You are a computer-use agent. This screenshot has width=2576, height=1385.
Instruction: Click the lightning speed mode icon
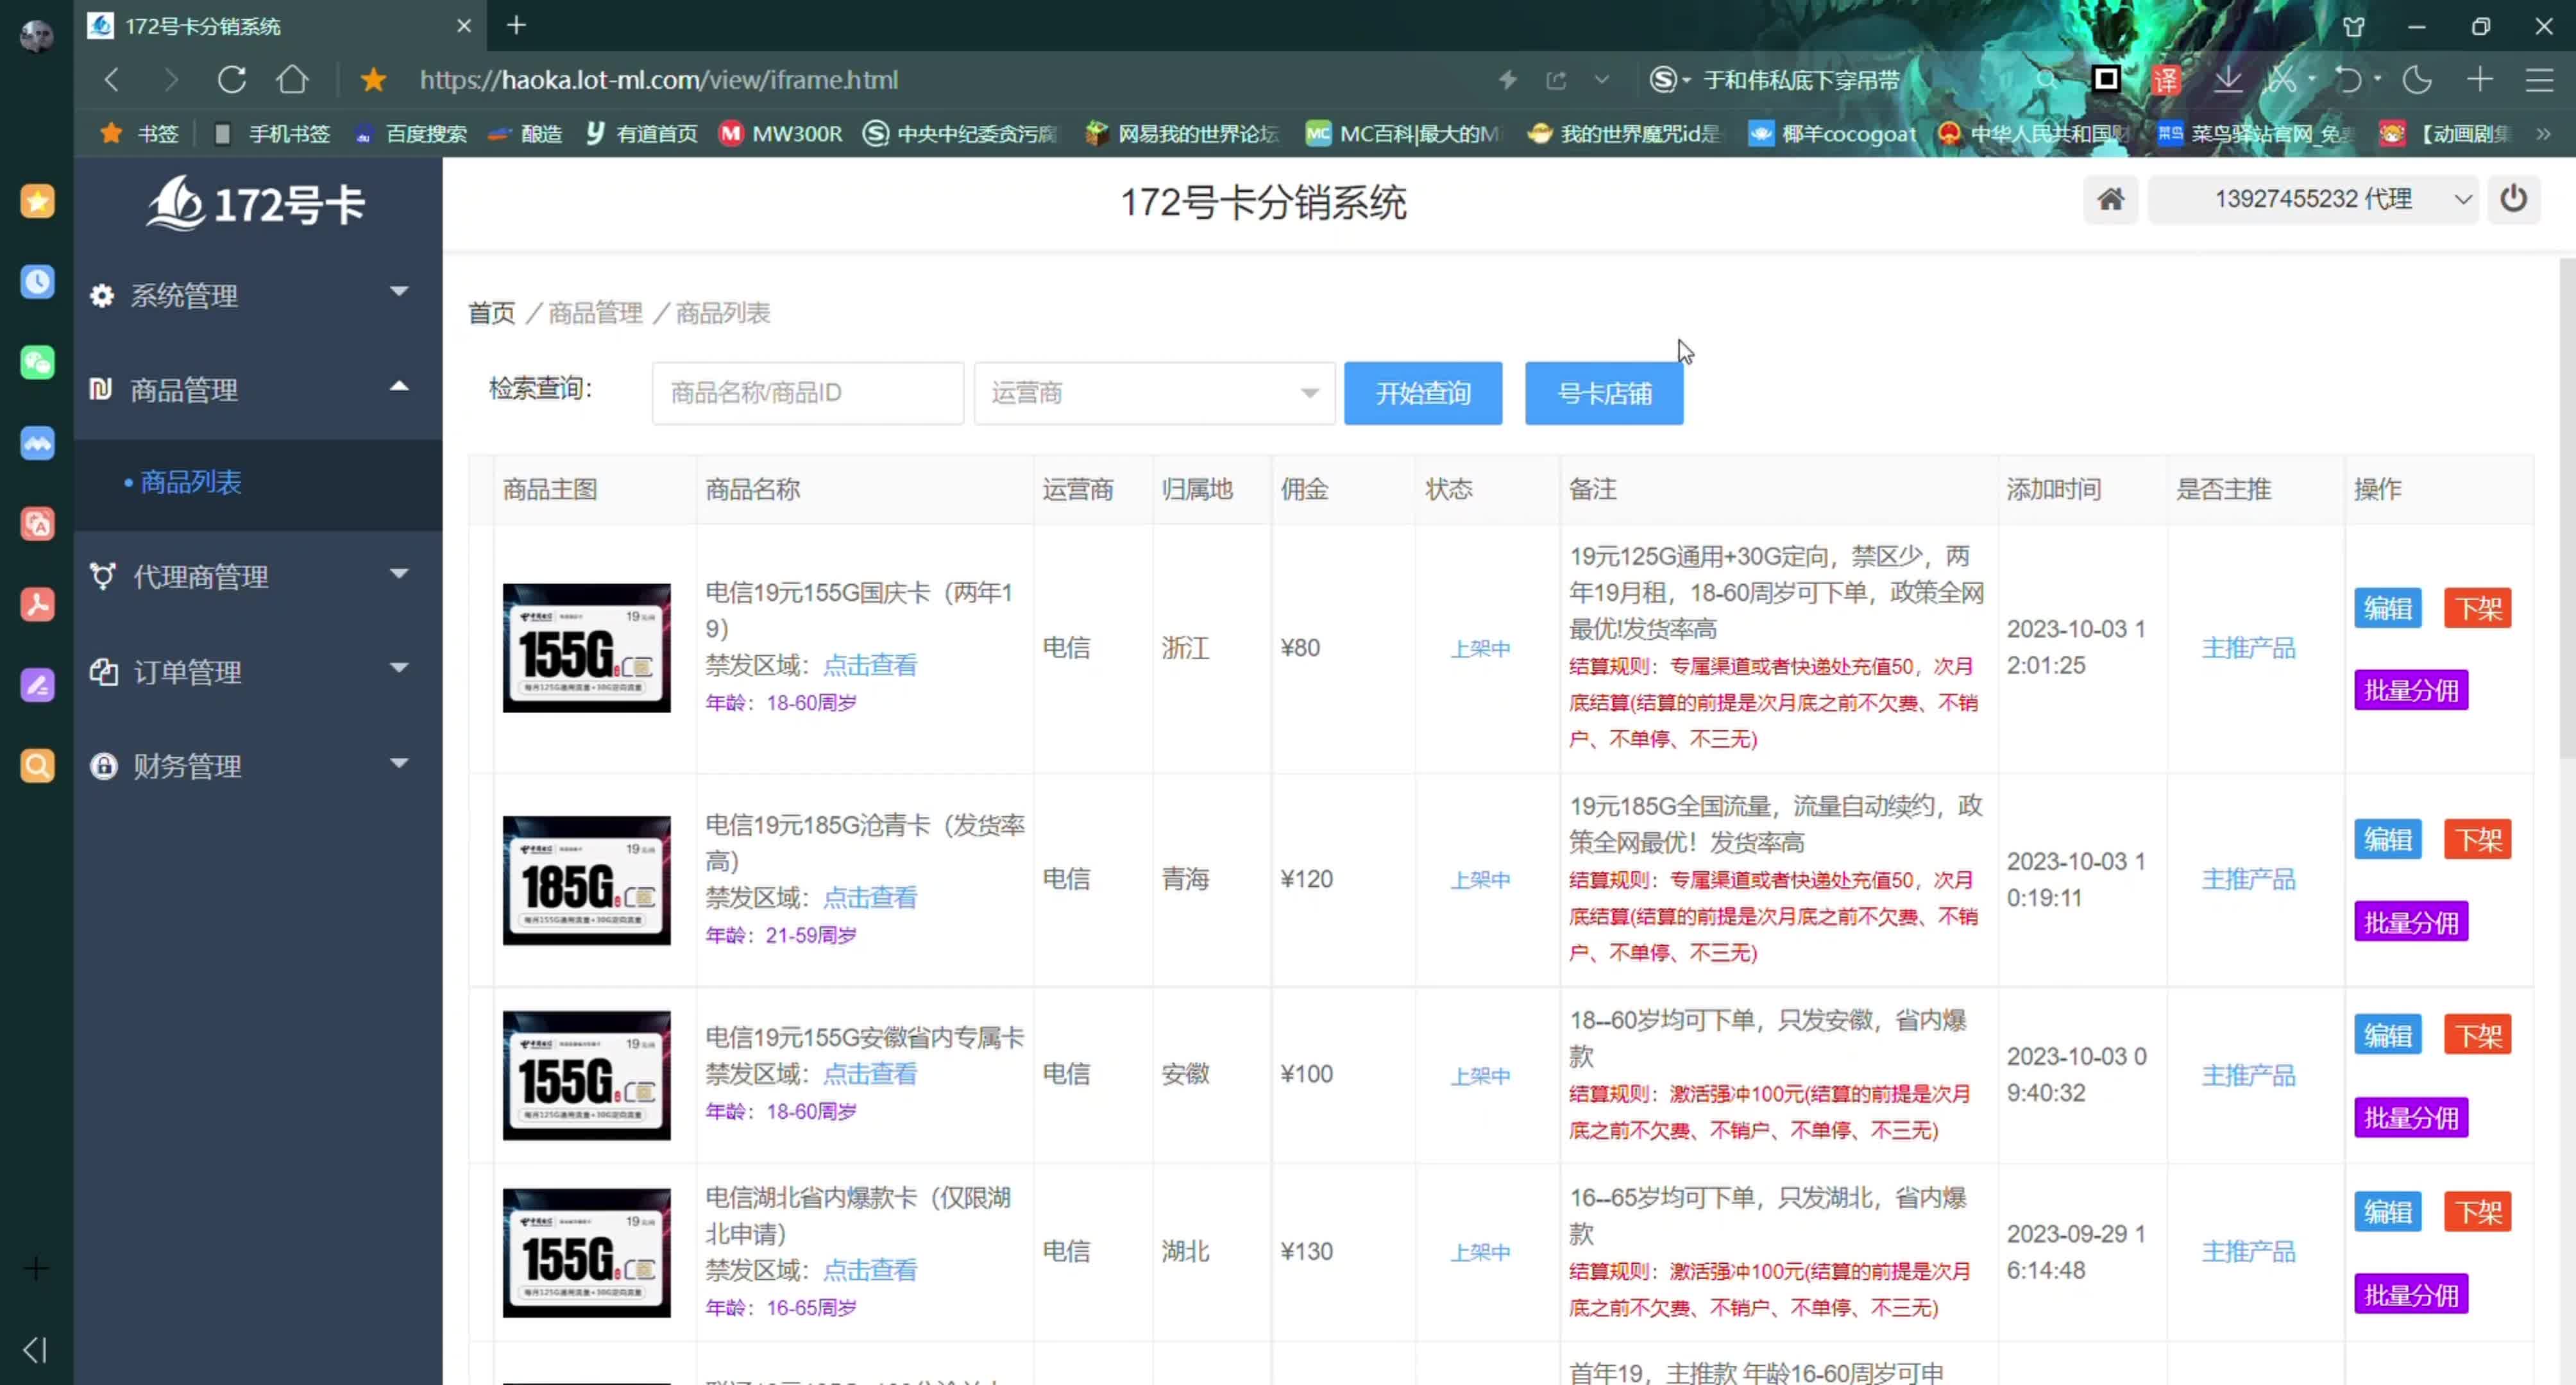pos(1507,79)
